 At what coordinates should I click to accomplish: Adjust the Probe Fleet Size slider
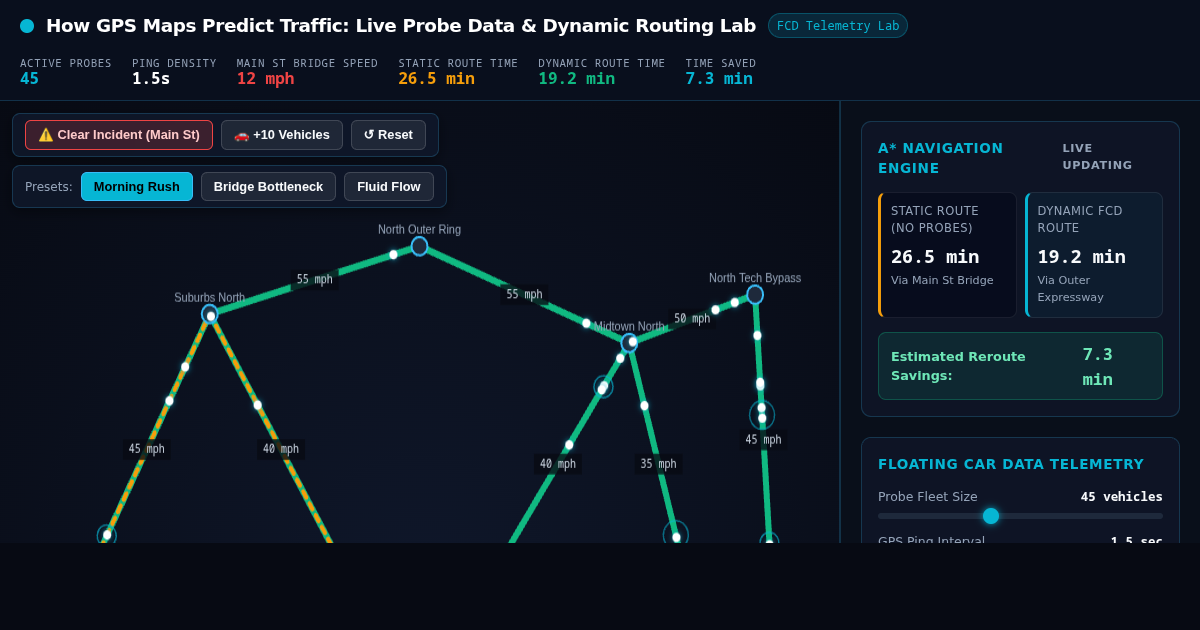pyautogui.click(x=1020, y=516)
